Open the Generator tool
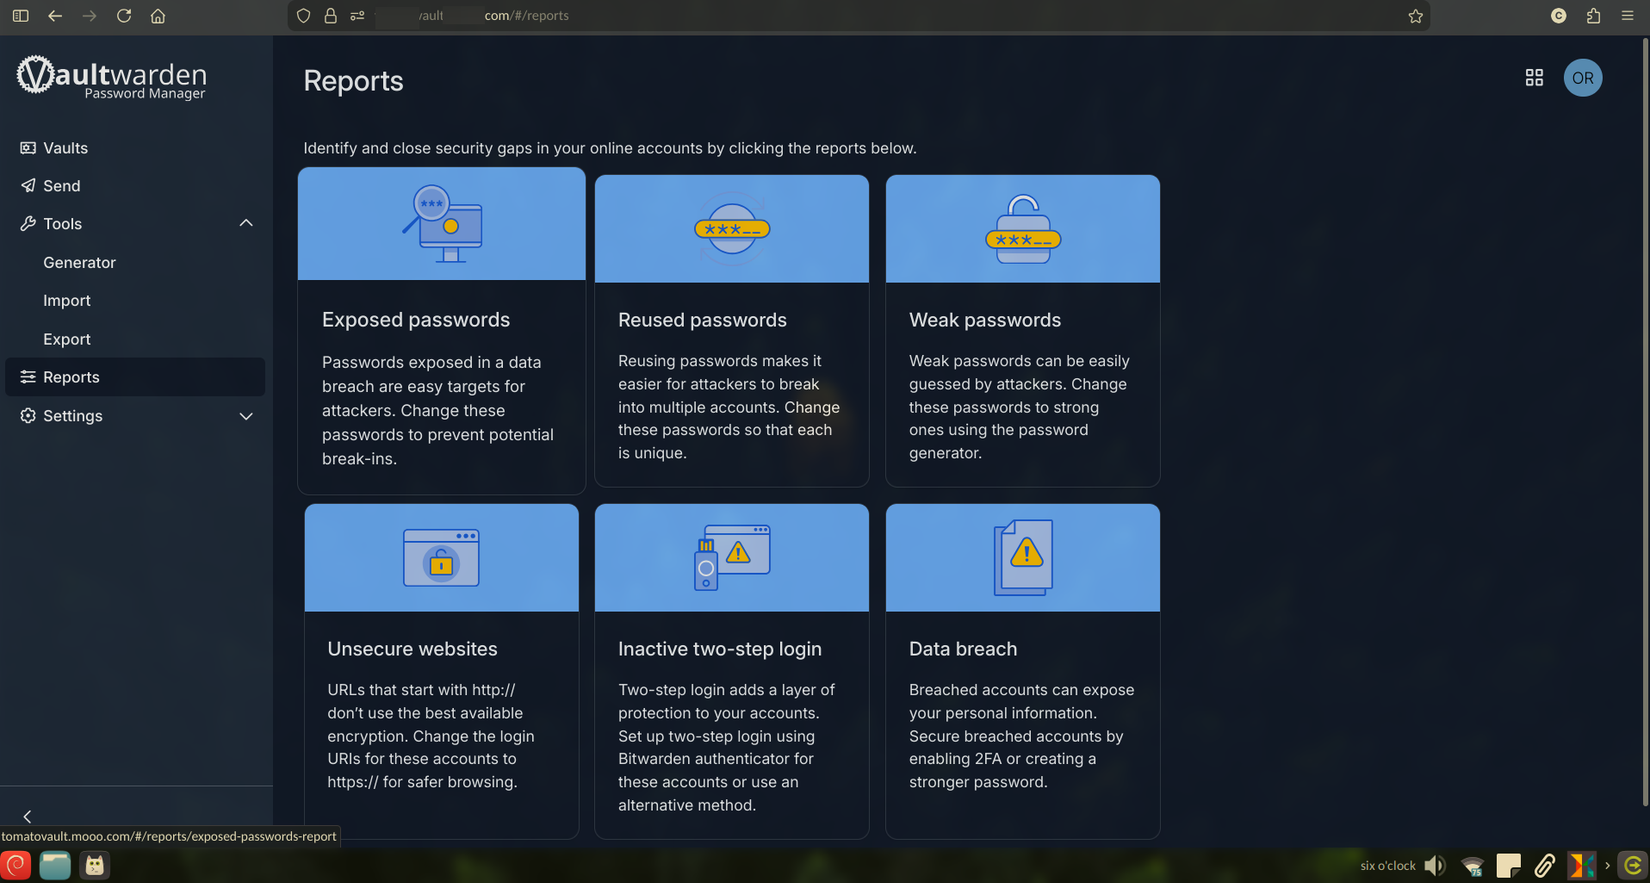 [79, 262]
